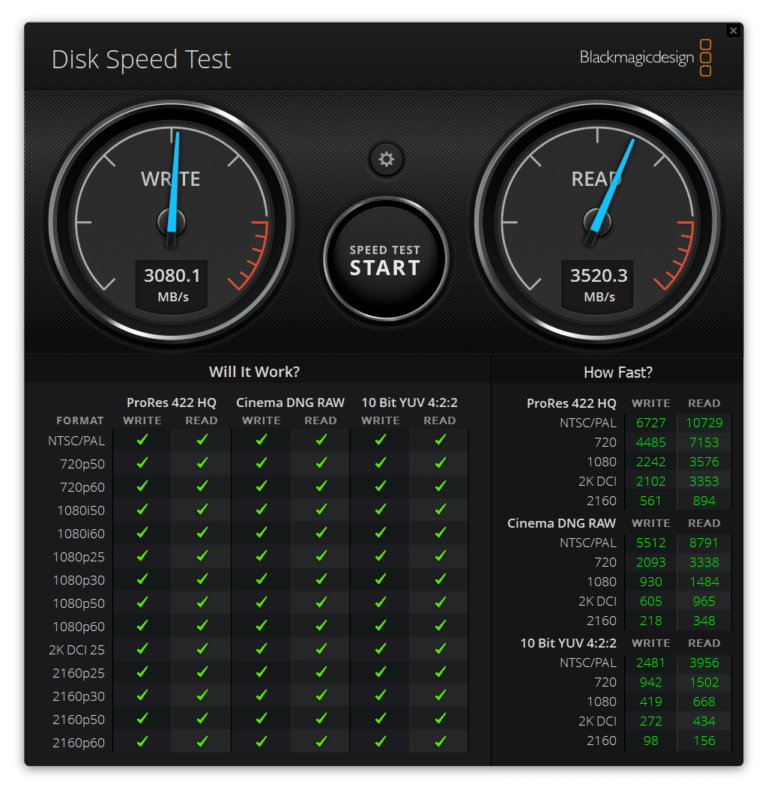768x793 pixels.
Task: Click Cinema DNG 2K DCI read value 965
Action: click(704, 601)
